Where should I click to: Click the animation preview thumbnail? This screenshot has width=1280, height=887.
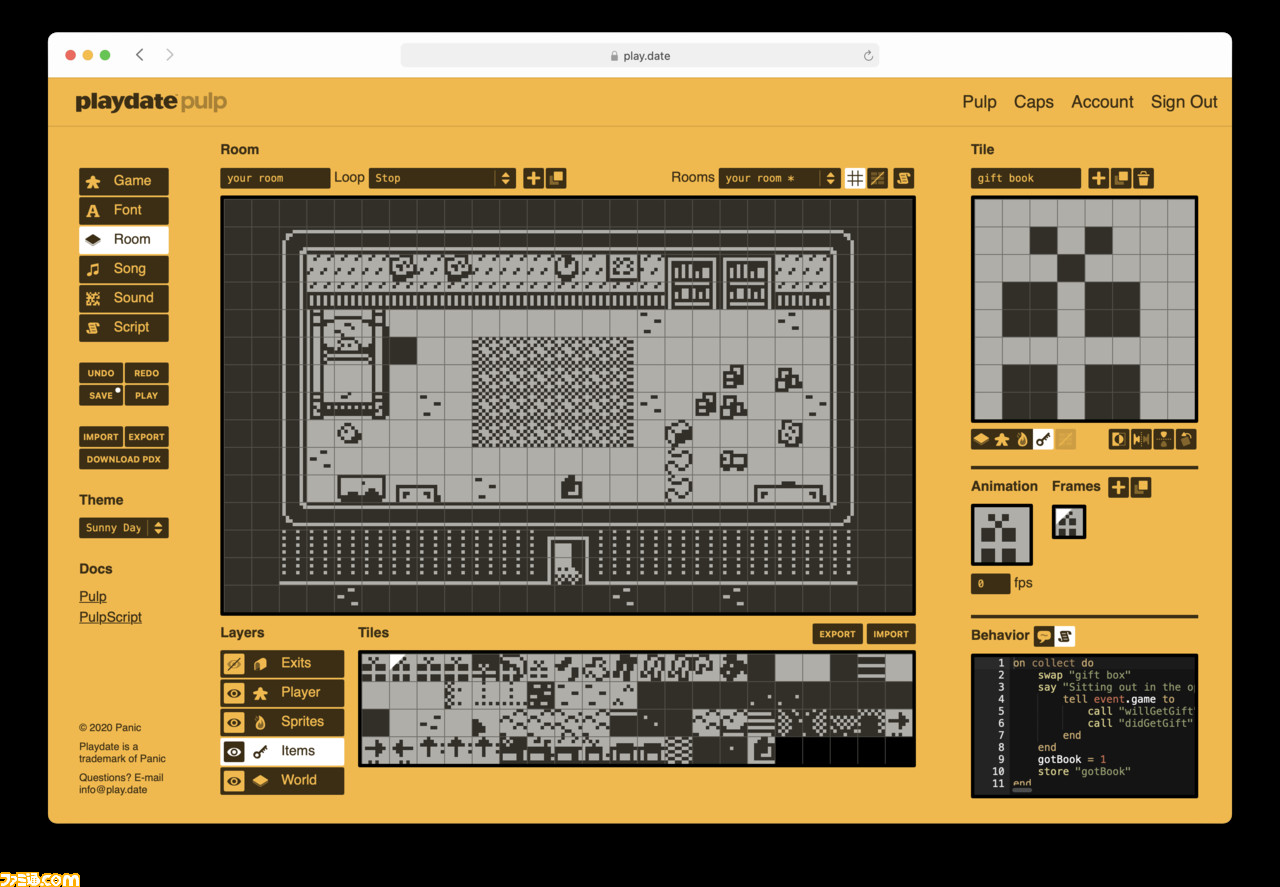click(x=1002, y=535)
